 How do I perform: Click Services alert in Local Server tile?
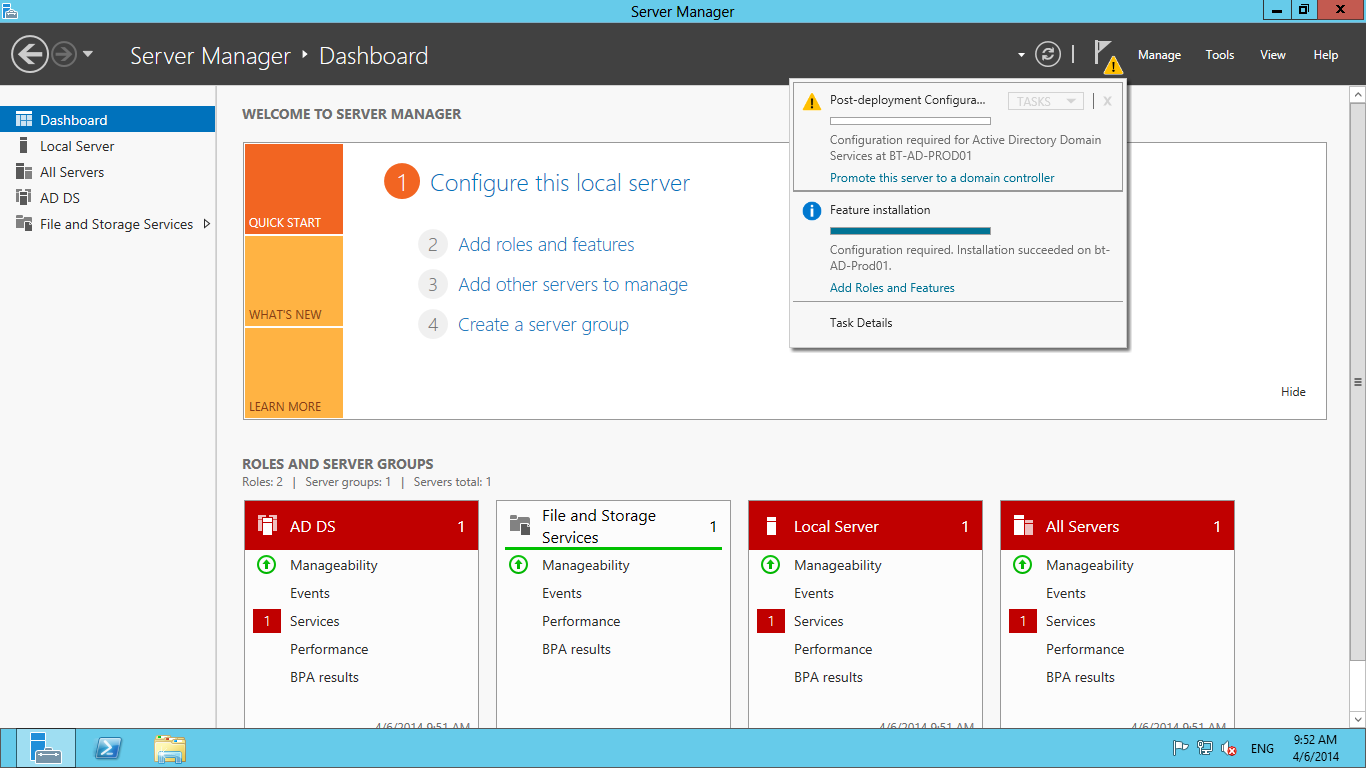pos(819,621)
